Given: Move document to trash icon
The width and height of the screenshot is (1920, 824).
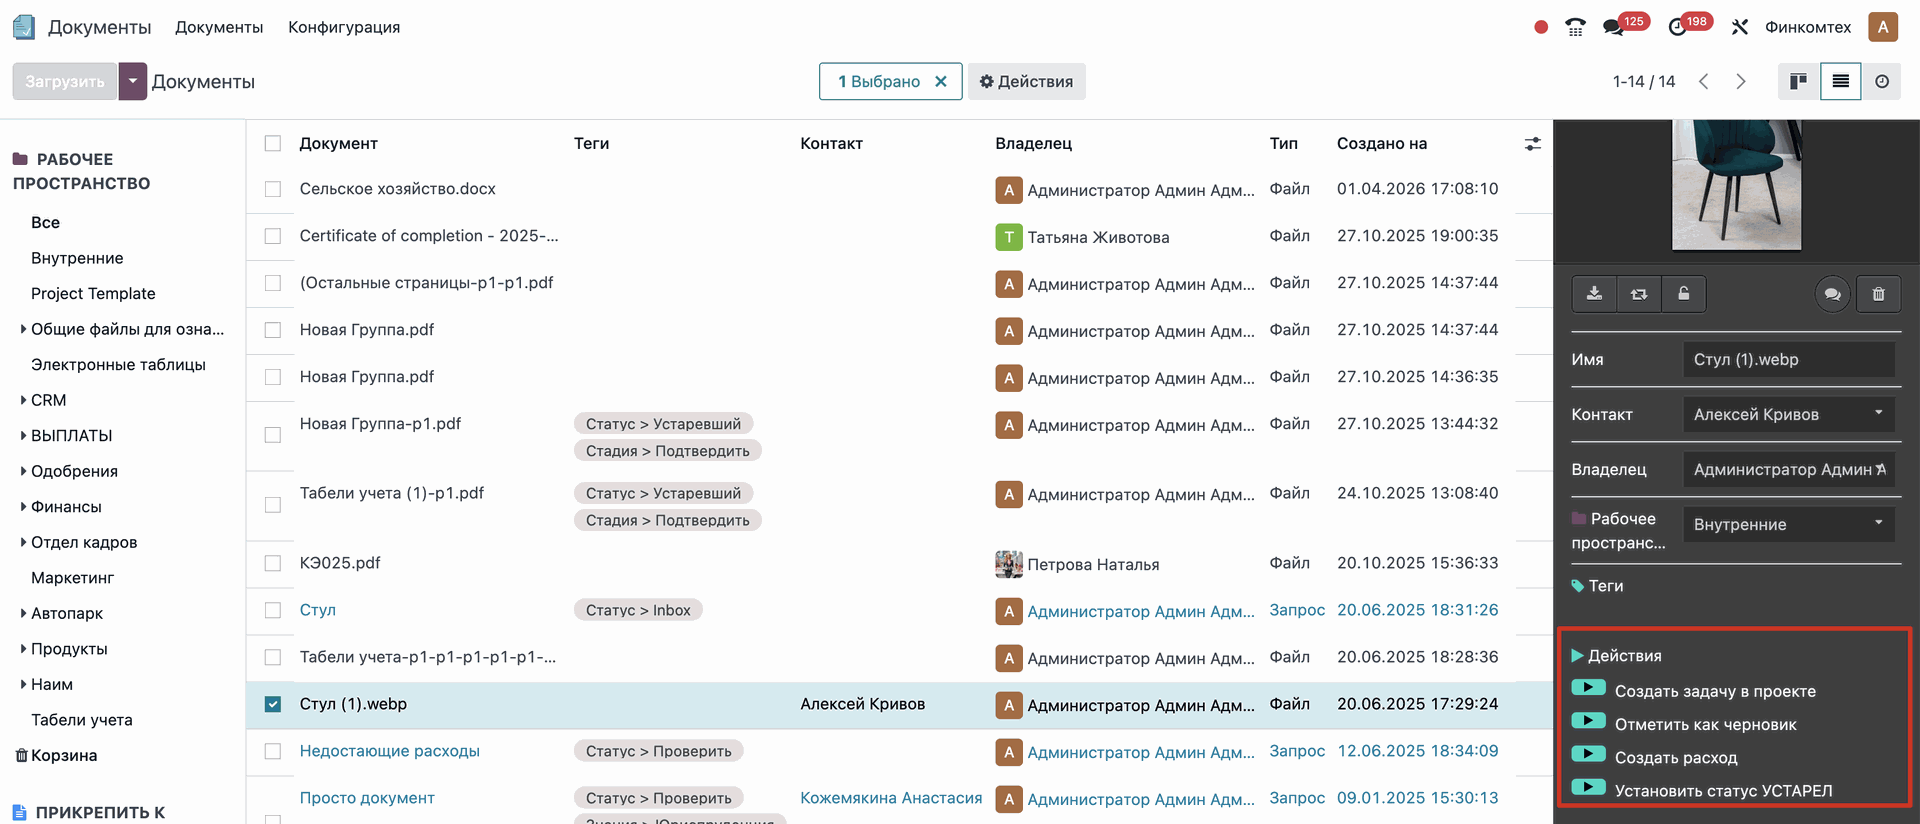Looking at the screenshot, I should tap(1878, 294).
